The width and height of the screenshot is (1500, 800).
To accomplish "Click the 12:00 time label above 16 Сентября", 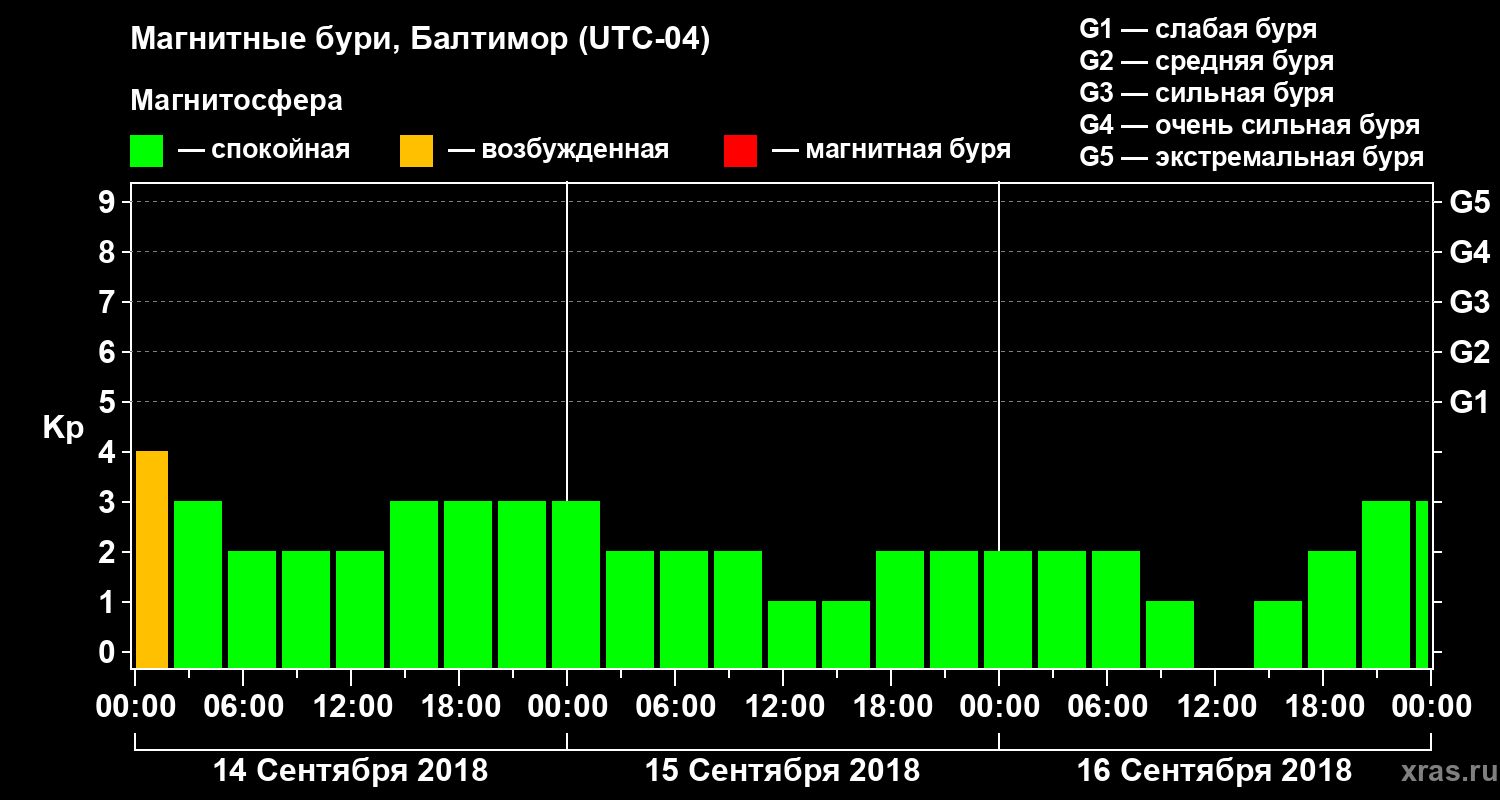I will [1215, 707].
